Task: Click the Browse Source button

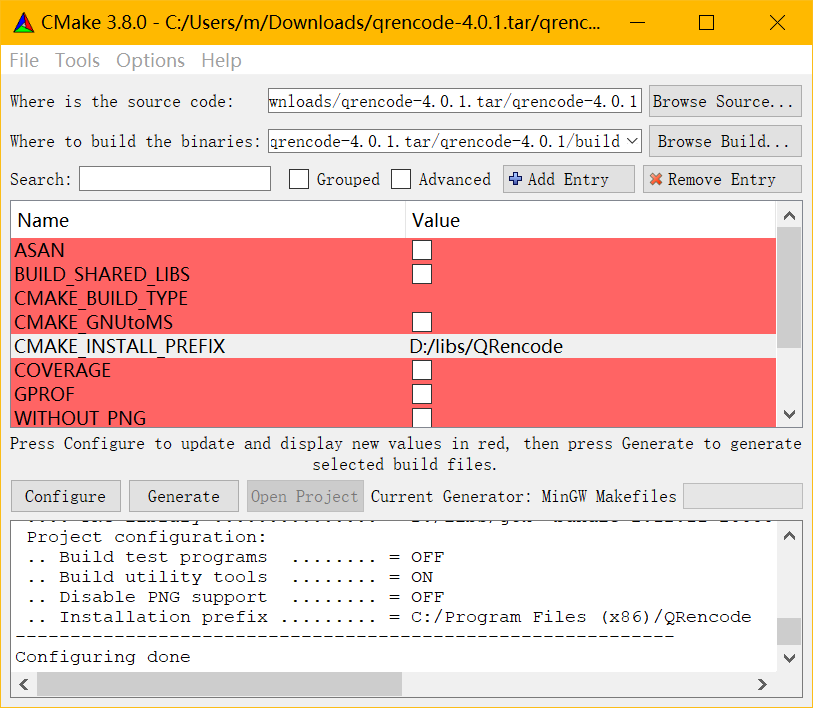Action: tap(725, 102)
